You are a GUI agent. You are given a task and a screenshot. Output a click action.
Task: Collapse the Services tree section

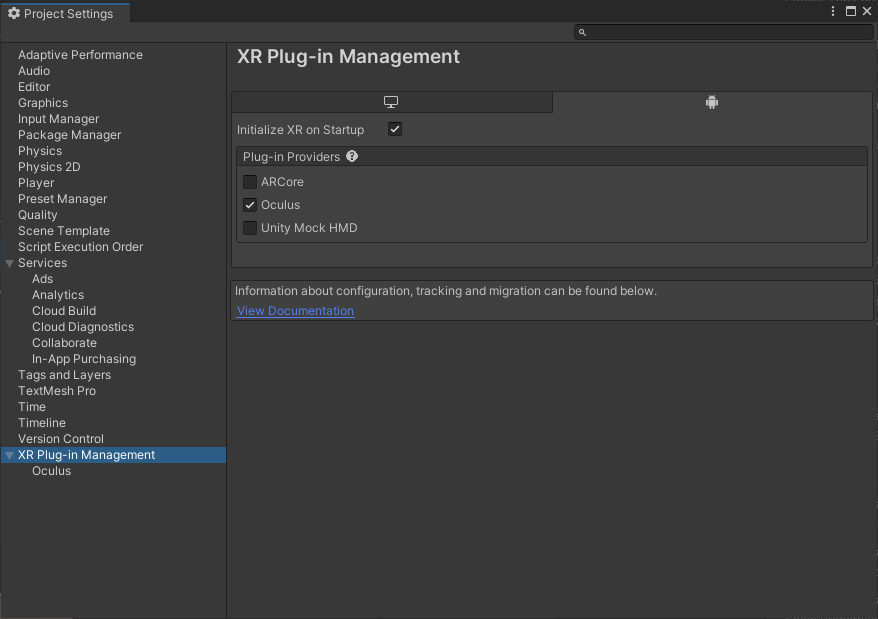click(x=10, y=263)
